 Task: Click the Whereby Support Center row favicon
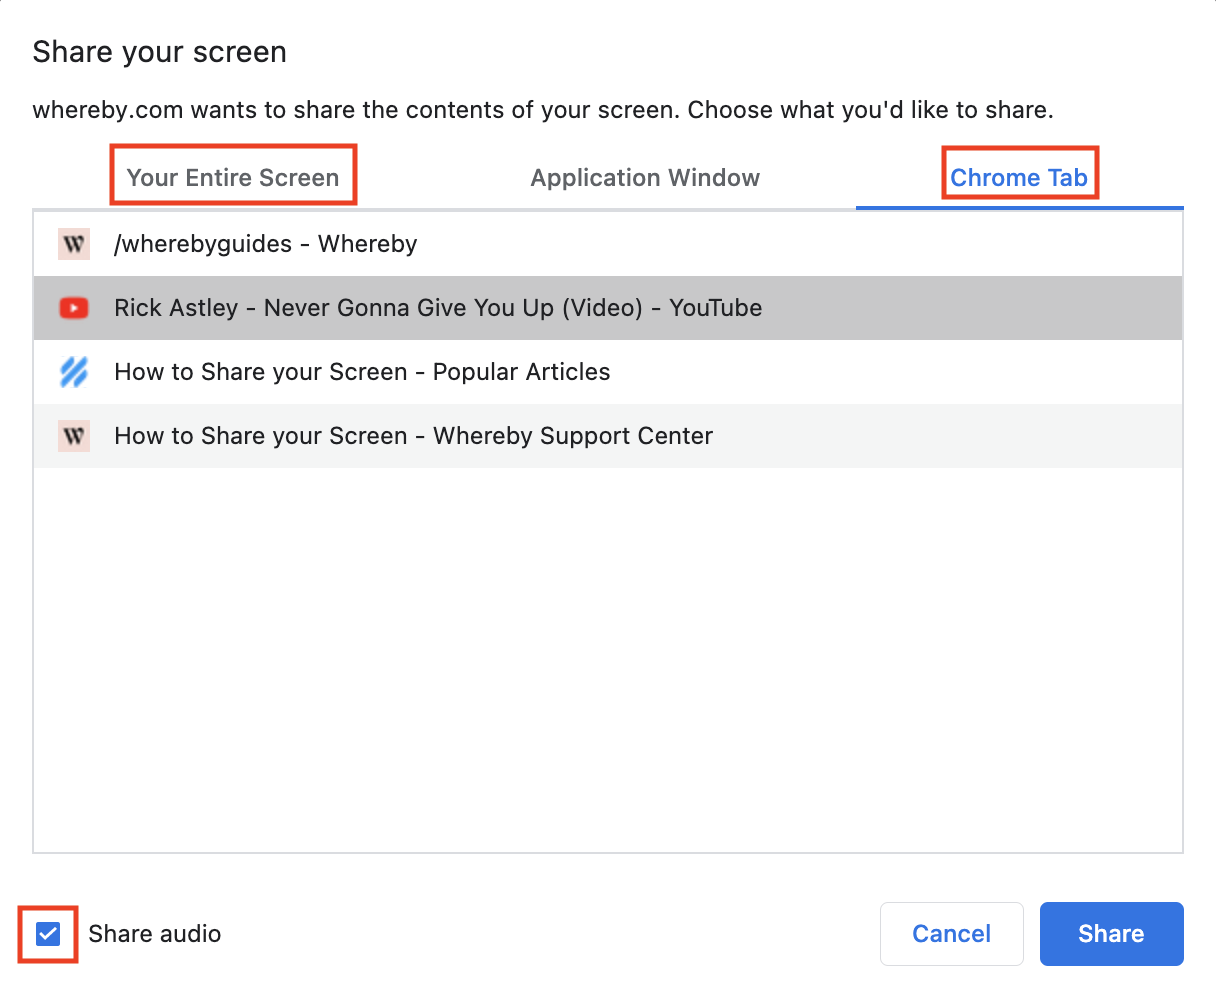74,436
